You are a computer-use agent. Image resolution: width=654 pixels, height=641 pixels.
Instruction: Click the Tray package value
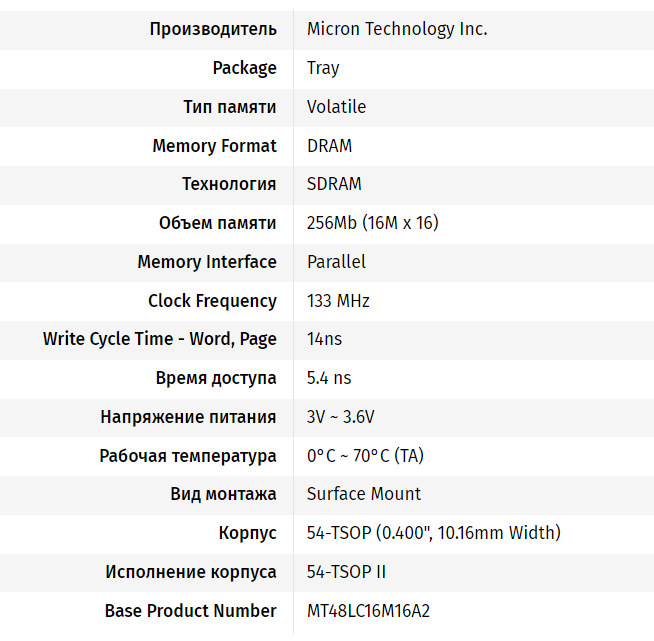tap(323, 68)
